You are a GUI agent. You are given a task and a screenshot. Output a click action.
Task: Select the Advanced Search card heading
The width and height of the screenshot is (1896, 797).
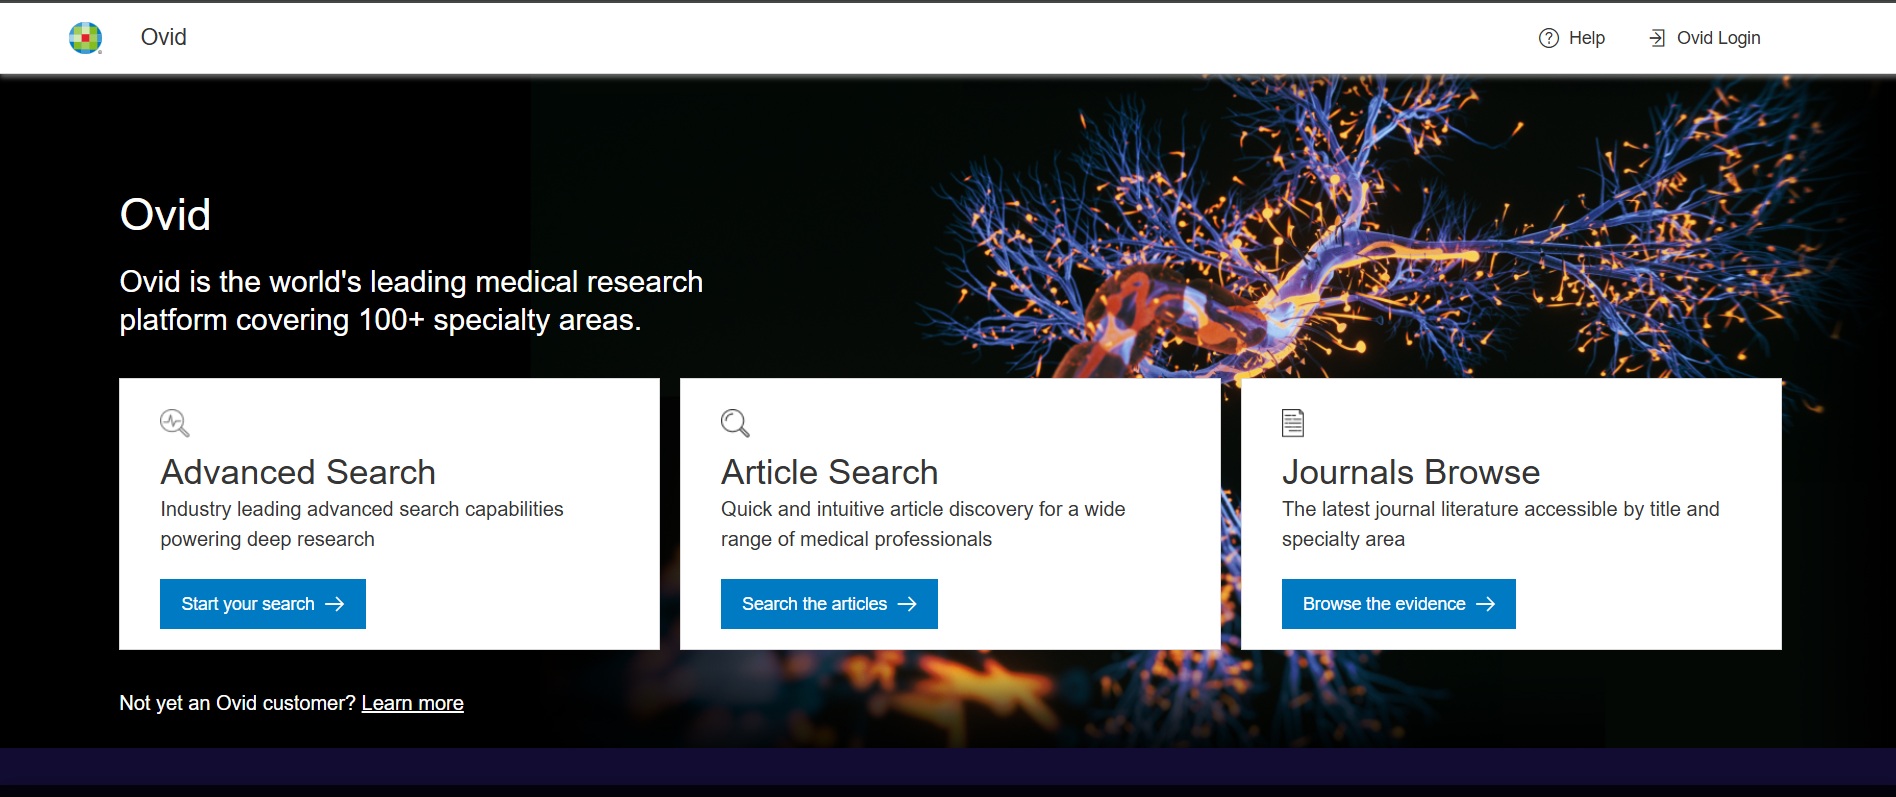[298, 472]
